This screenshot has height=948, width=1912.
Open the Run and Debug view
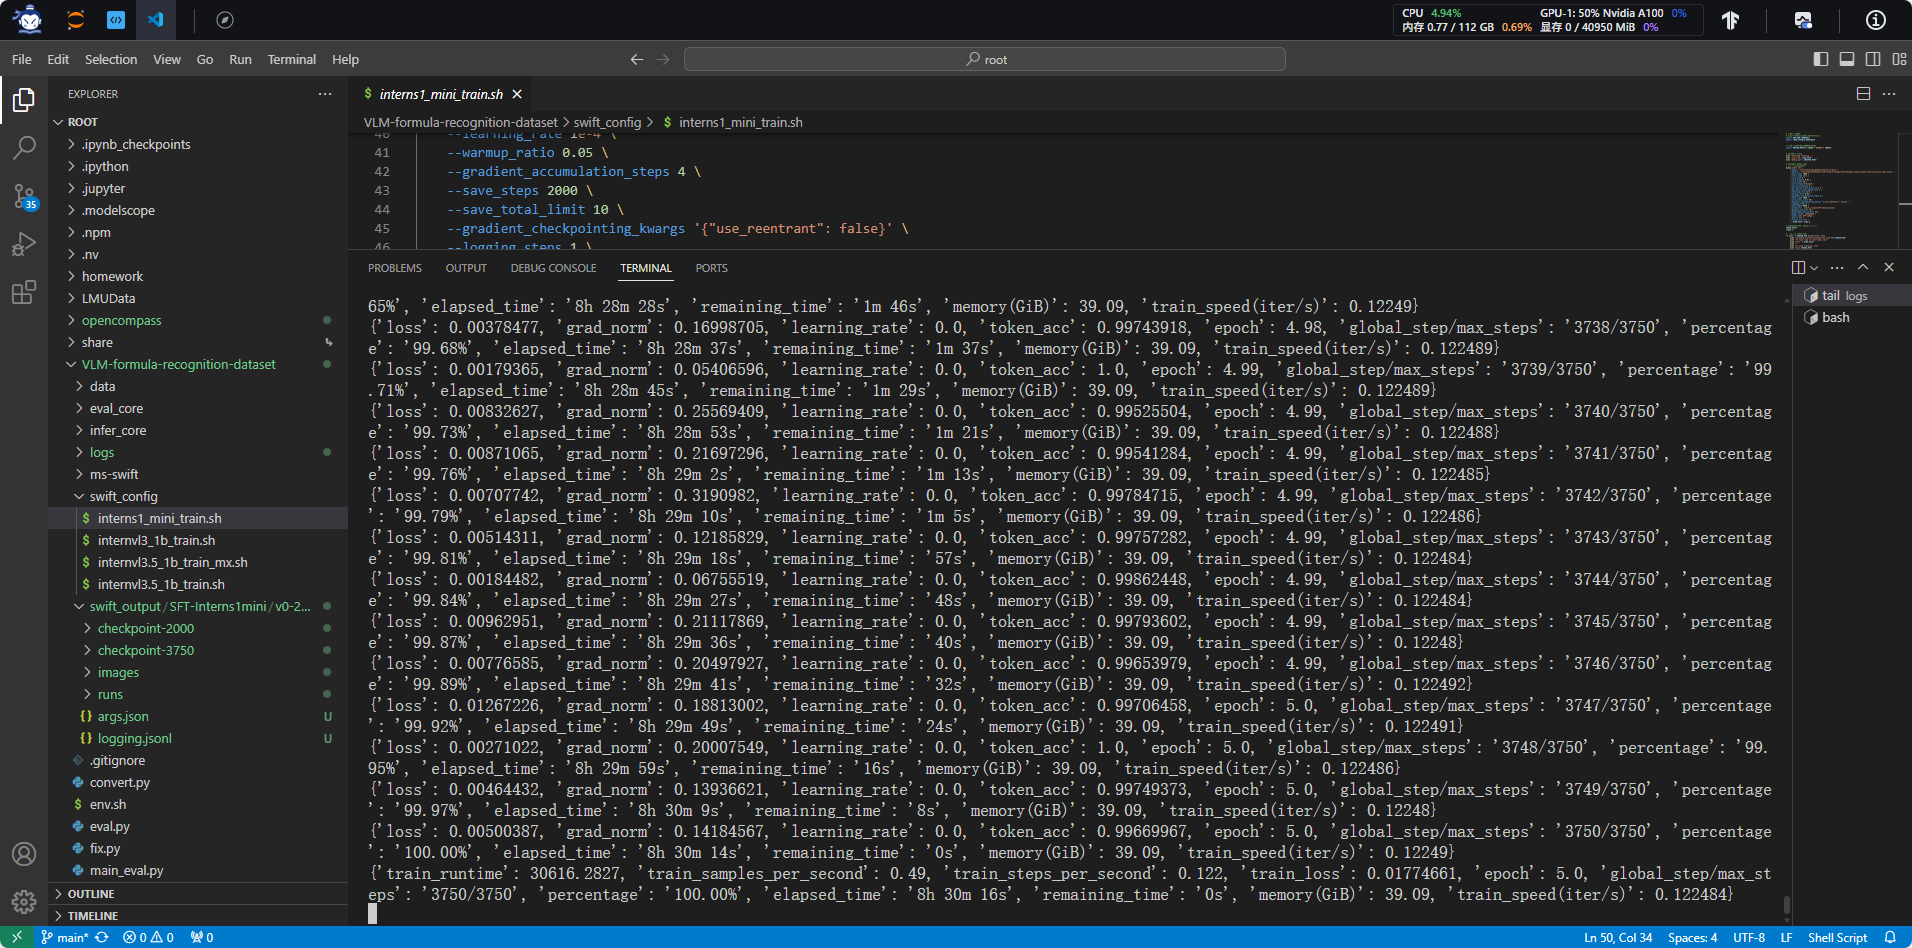tap(24, 244)
